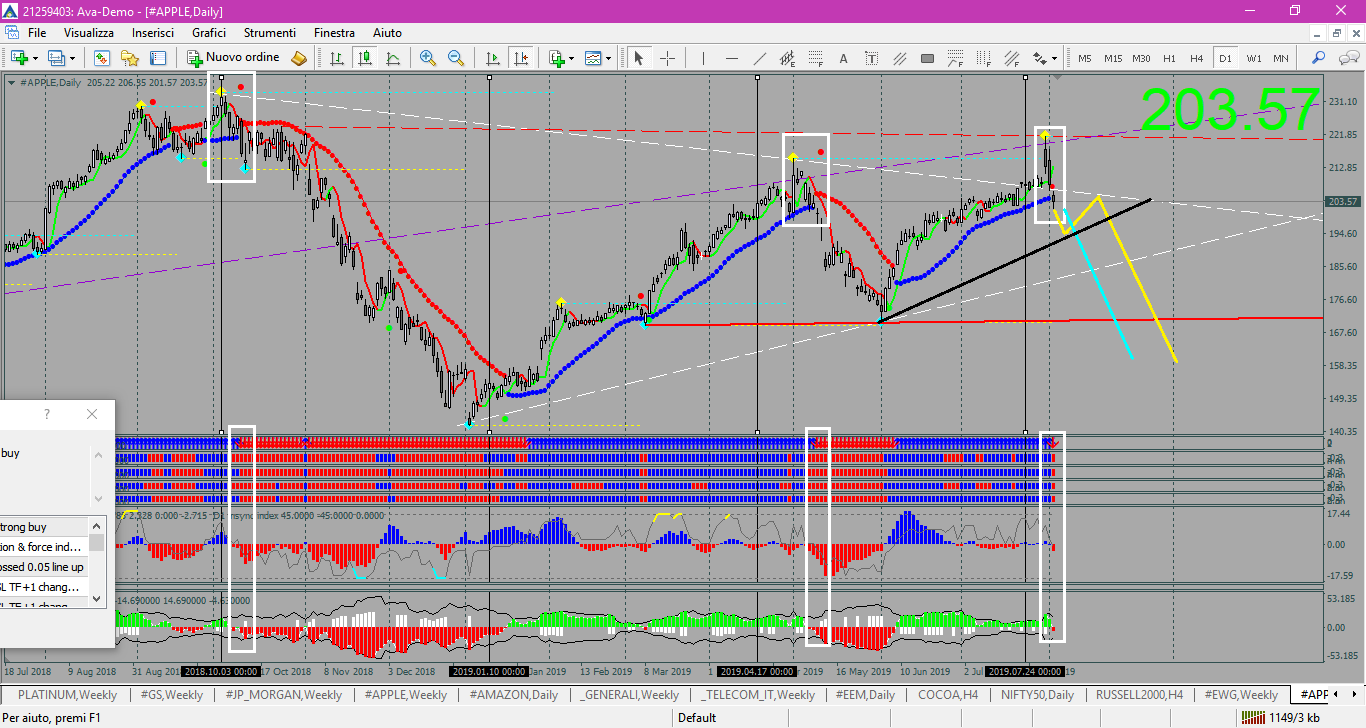Select the horizontal line drawing tool
1366x728 pixels.
pyautogui.click(x=732, y=57)
